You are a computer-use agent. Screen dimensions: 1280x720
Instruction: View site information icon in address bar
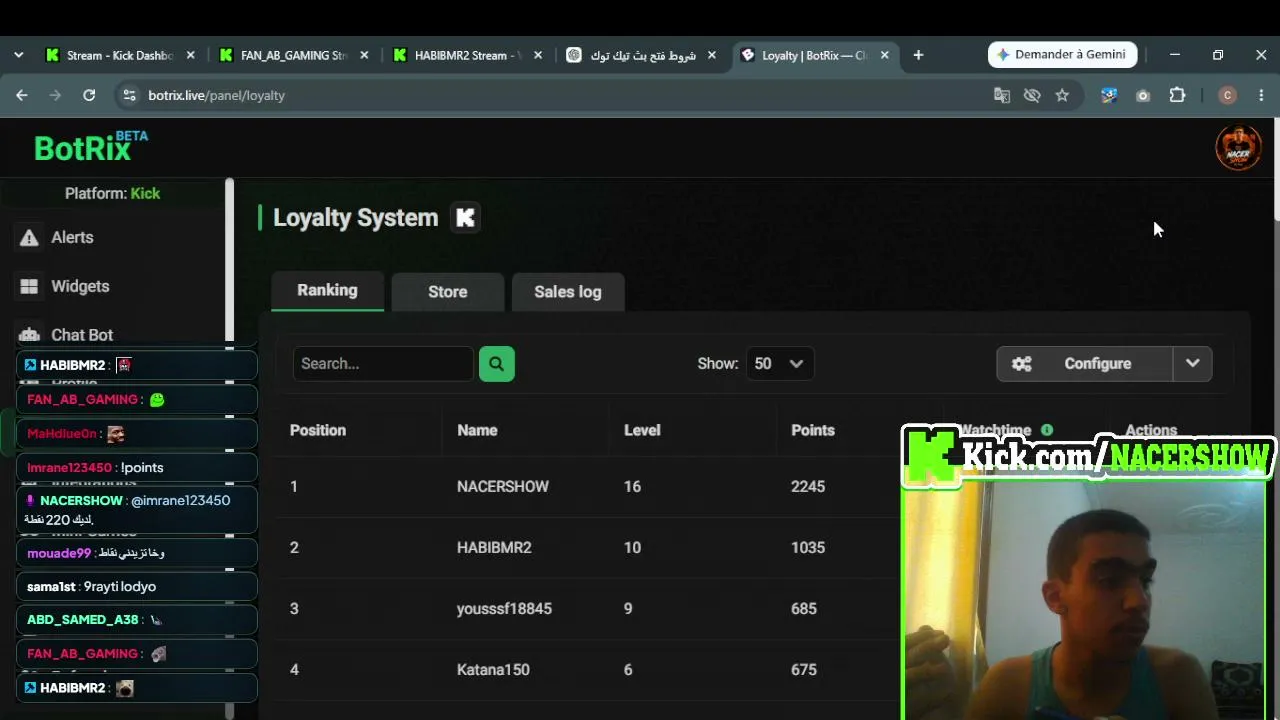tap(128, 95)
